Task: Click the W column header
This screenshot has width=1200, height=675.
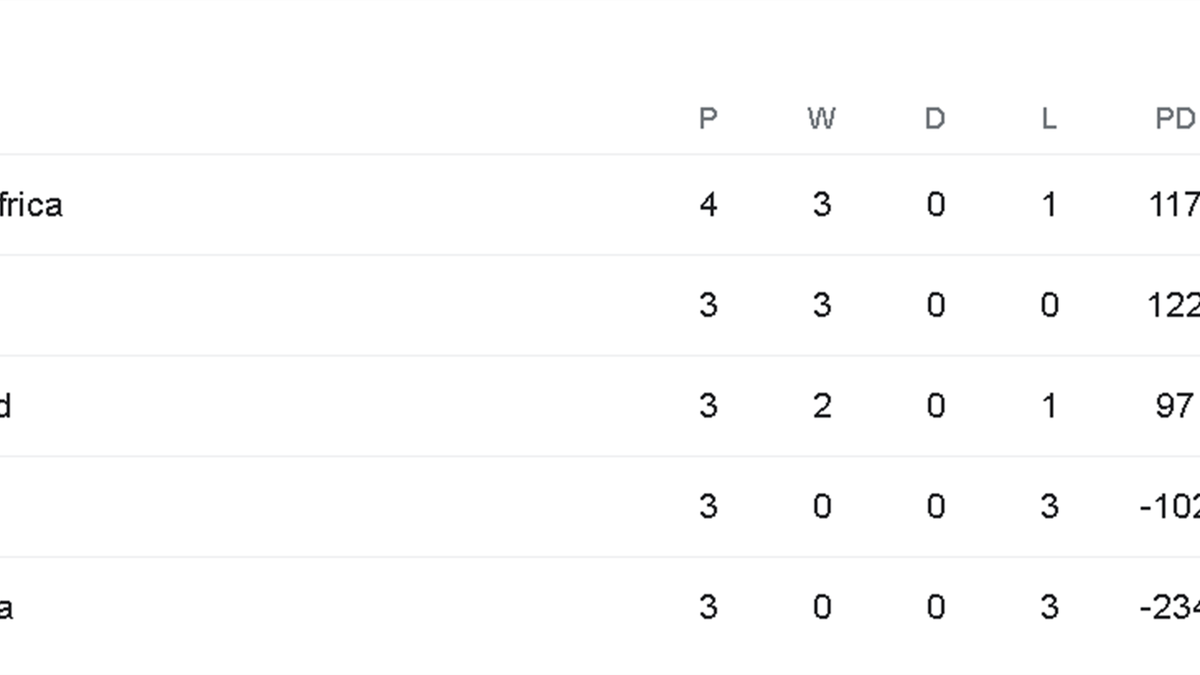Action: point(821,119)
